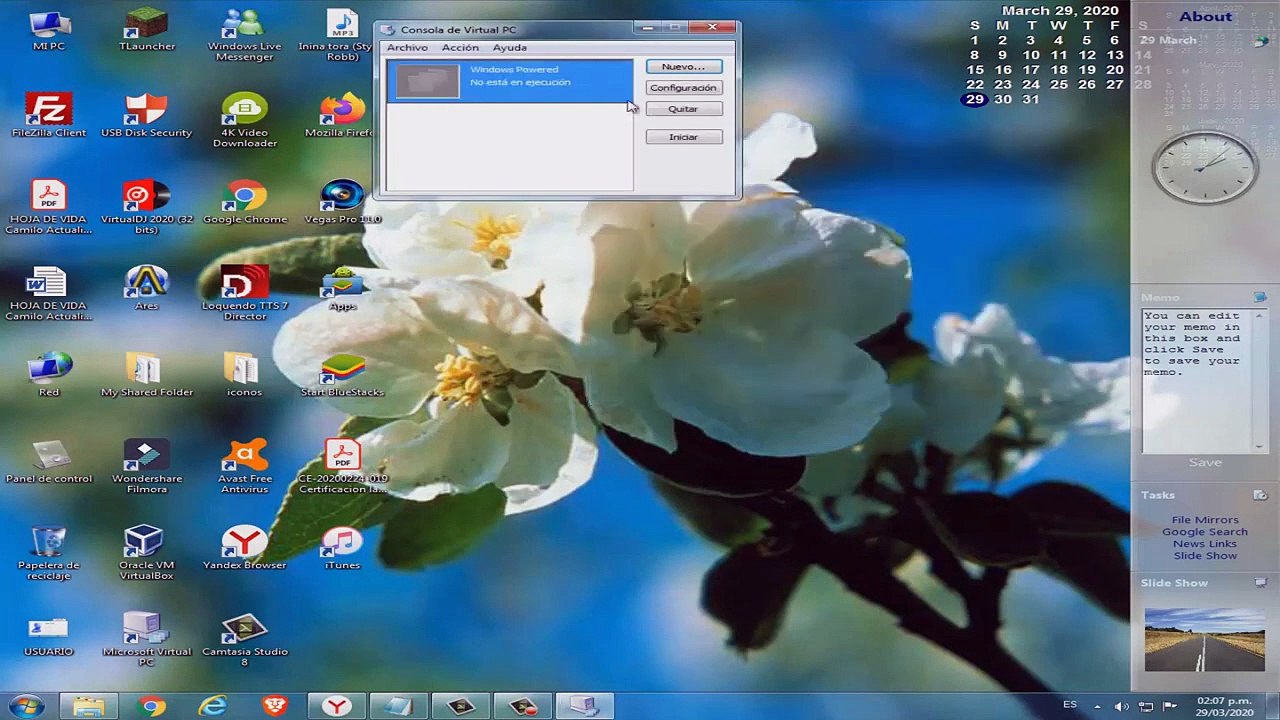Open Camtasia Studio 8 shortcut
The width and height of the screenshot is (1280, 720).
pos(244,640)
